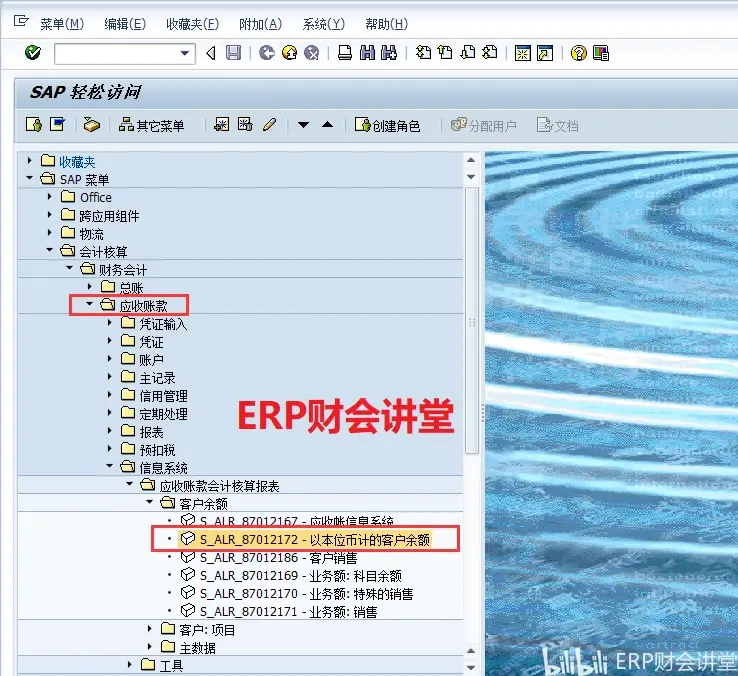738x676 pixels.
Task: Click the Save diskette icon
Action: pos(233,53)
